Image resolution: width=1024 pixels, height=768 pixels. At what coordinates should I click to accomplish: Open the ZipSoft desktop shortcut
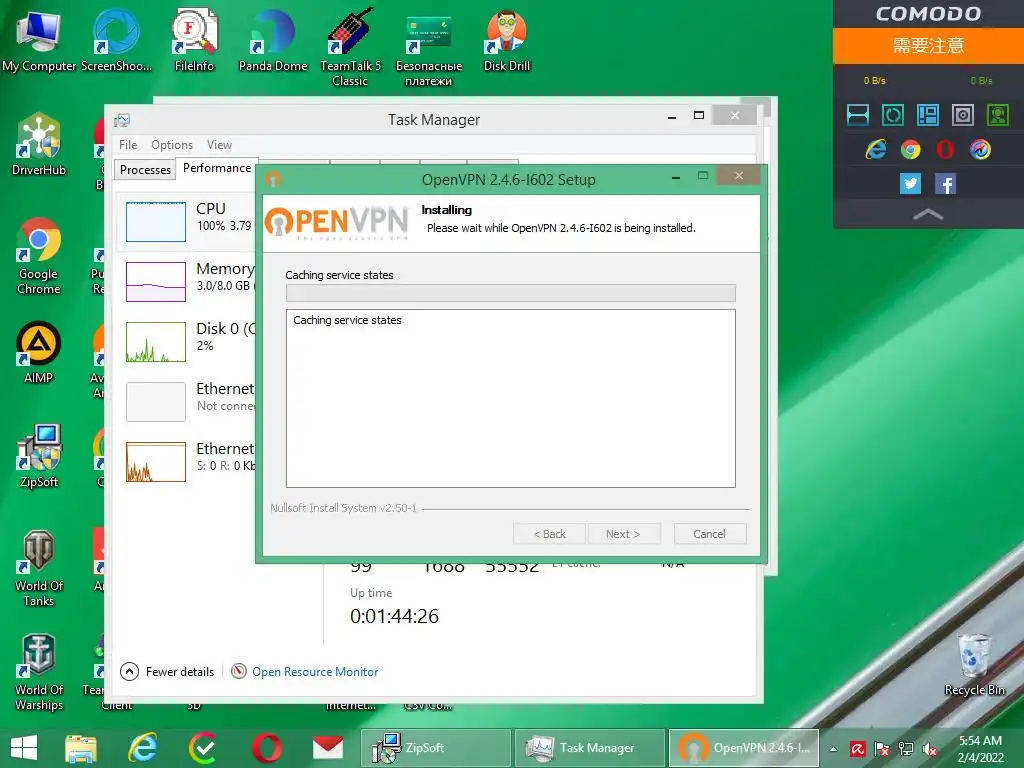pyautogui.click(x=39, y=456)
